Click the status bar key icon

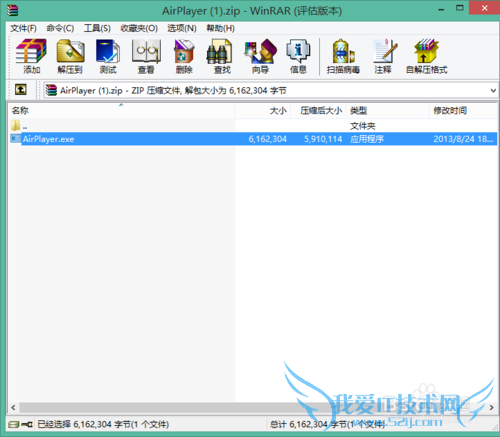(27, 424)
